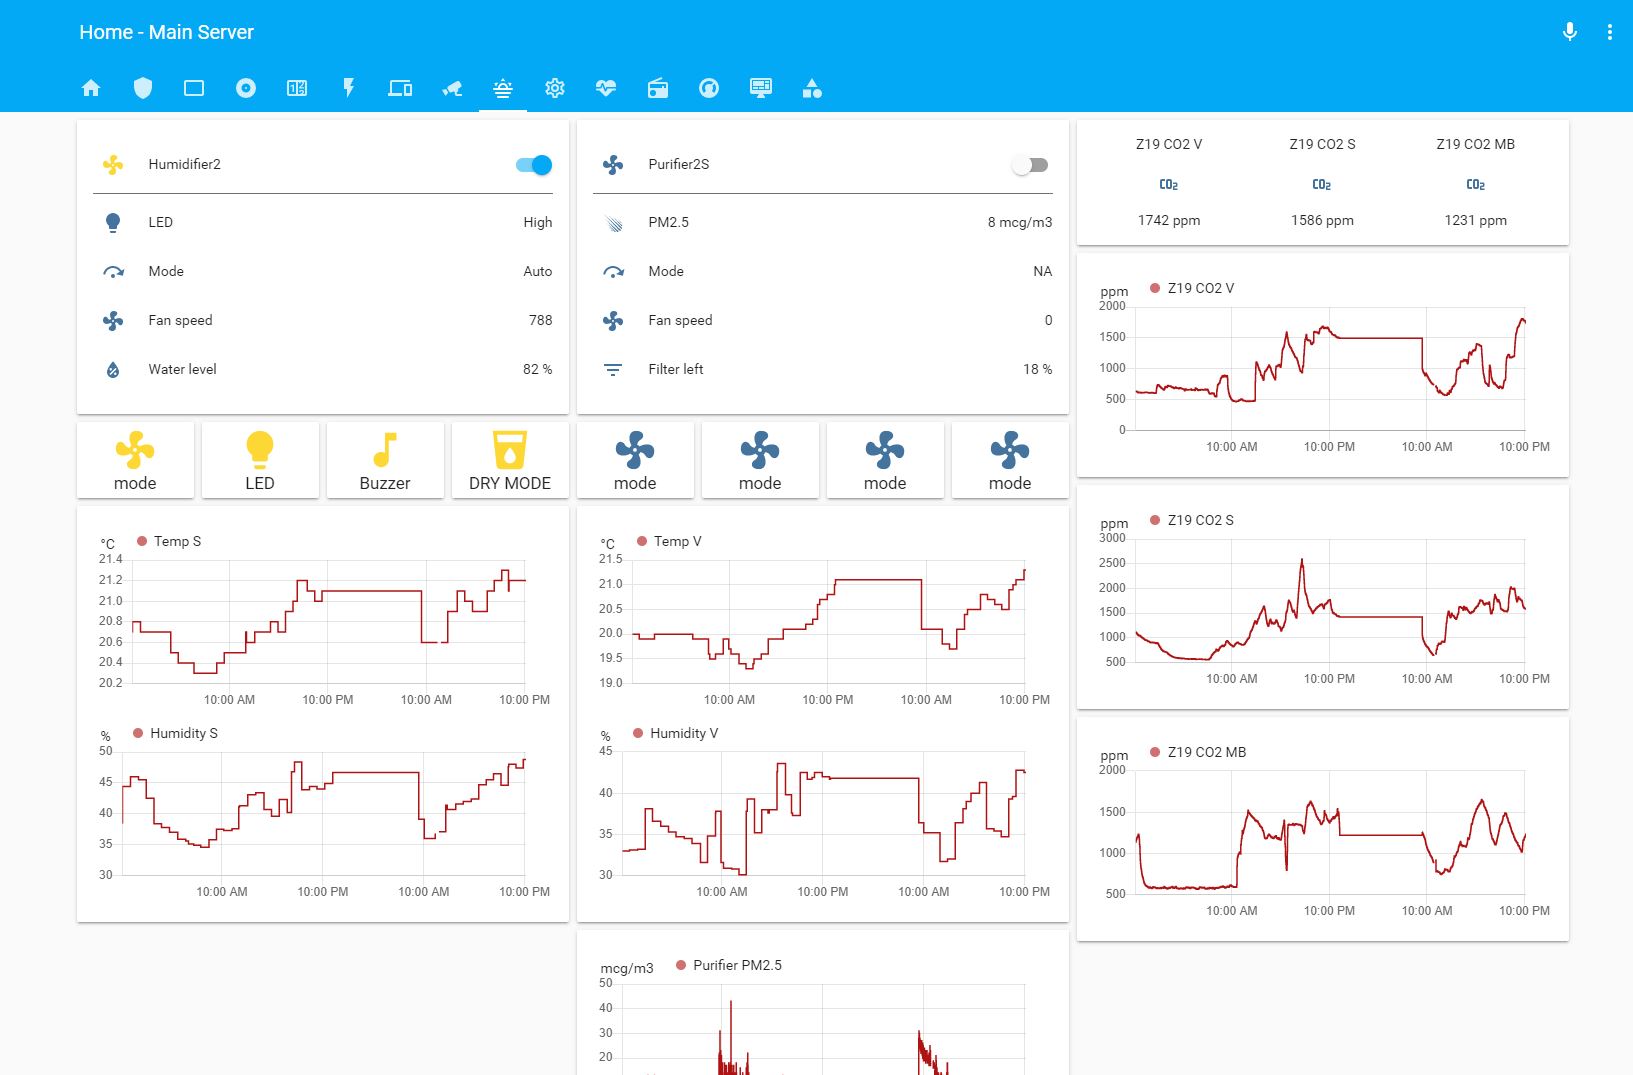This screenshot has width=1633, height=1075.
Task: Select the devices tab icon
Action: (400, 88)
